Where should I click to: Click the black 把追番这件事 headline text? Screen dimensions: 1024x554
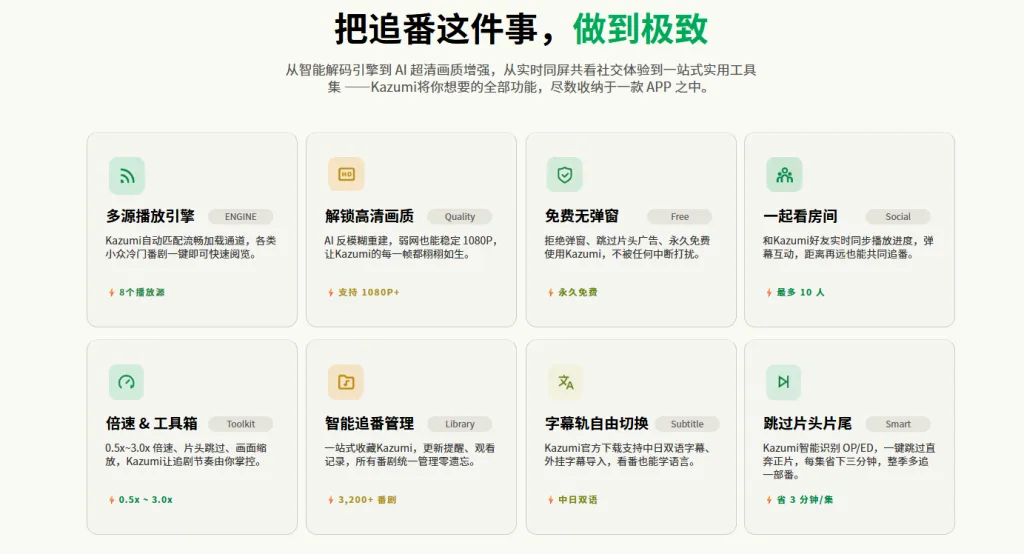(436, 29)
